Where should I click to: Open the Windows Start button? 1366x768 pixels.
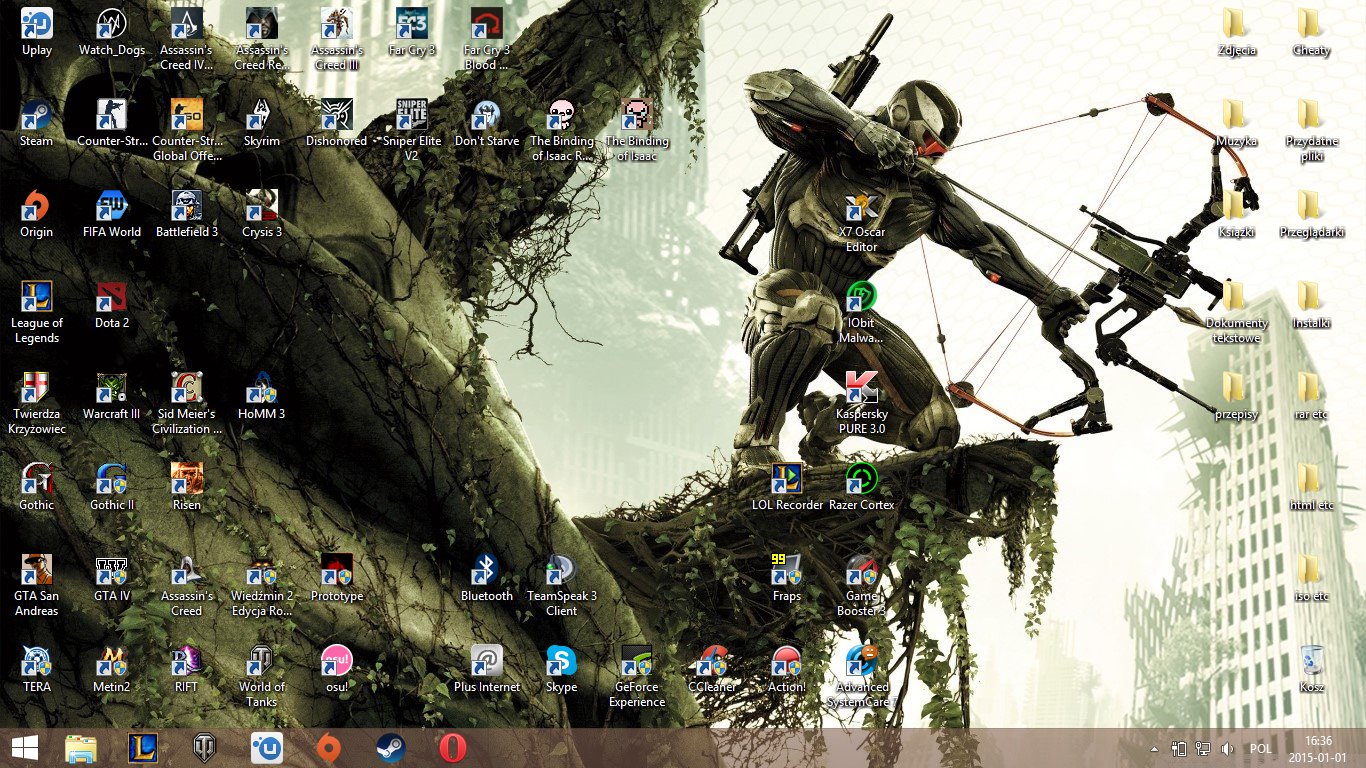pyautogui.click(x=25, y=748)
